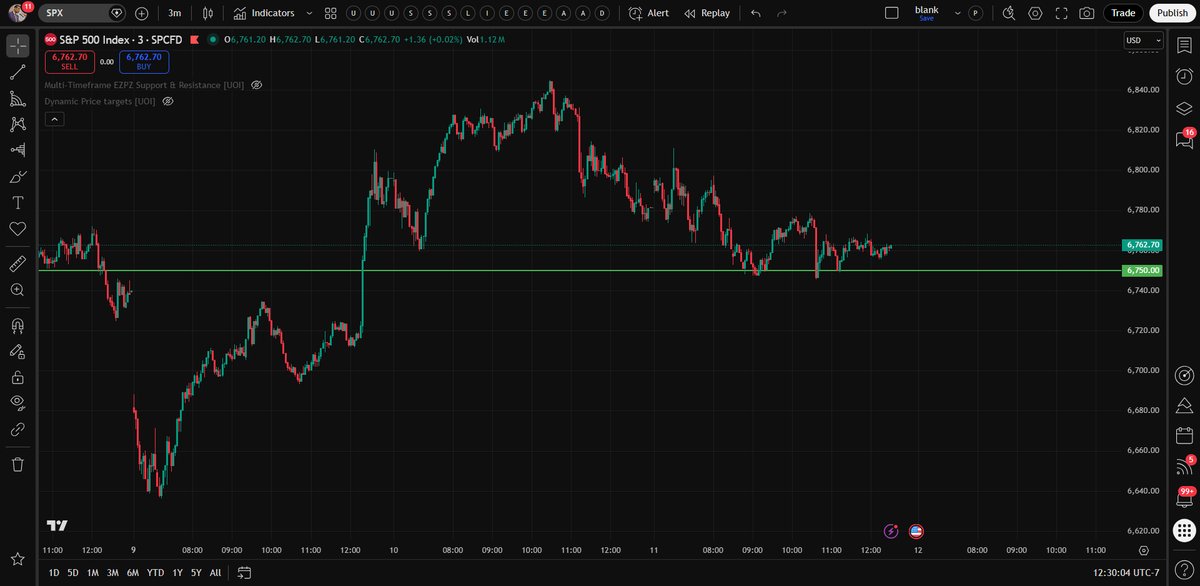Enter Fullscreen mode icon
The image size is (1200, 586).
[1061, 13]
